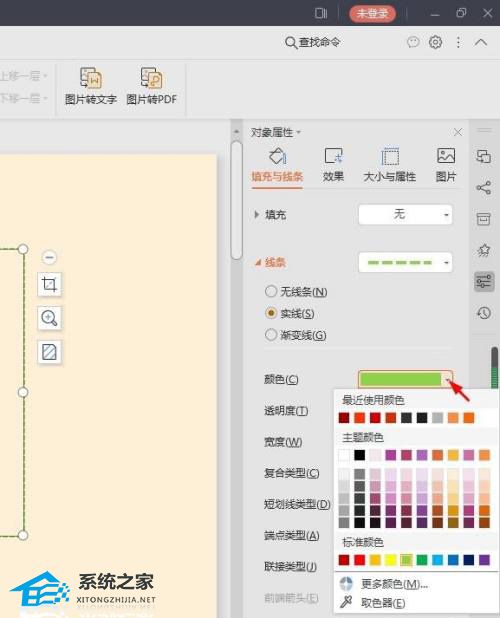Image resolution: width=500 pixels, height=618 pixels.
Task: Open the 查找命令 search box
Action: [x=312, y=42]
